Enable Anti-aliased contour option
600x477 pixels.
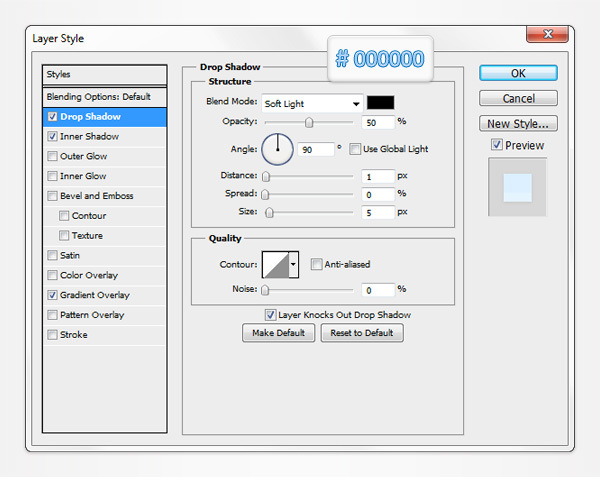(x=317, y=265)
